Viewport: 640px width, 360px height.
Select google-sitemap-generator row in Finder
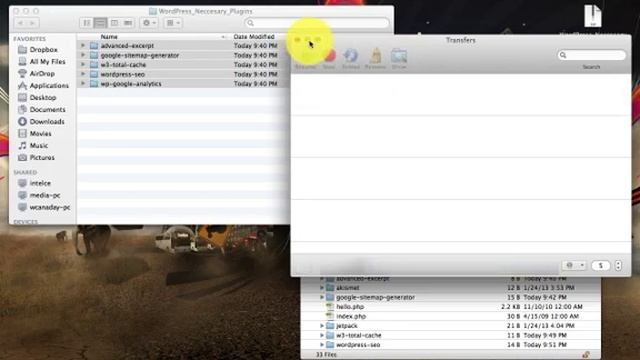(x=183, y=55)
